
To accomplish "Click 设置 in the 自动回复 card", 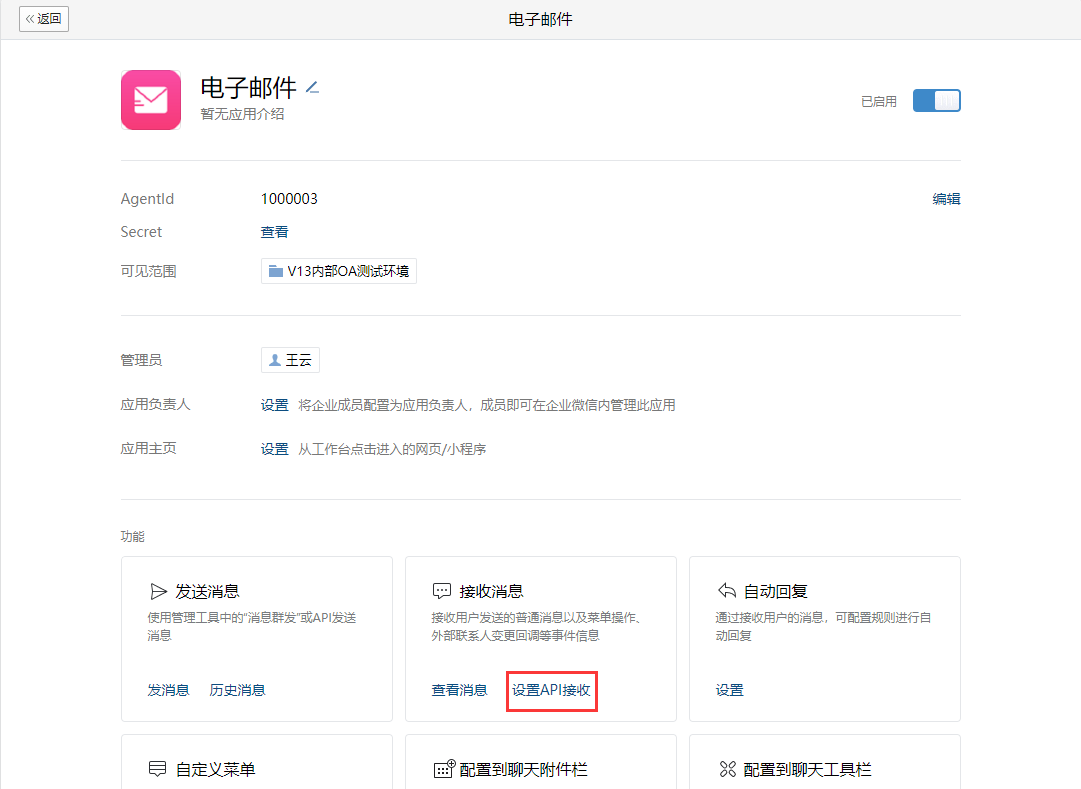I will 729,690.
